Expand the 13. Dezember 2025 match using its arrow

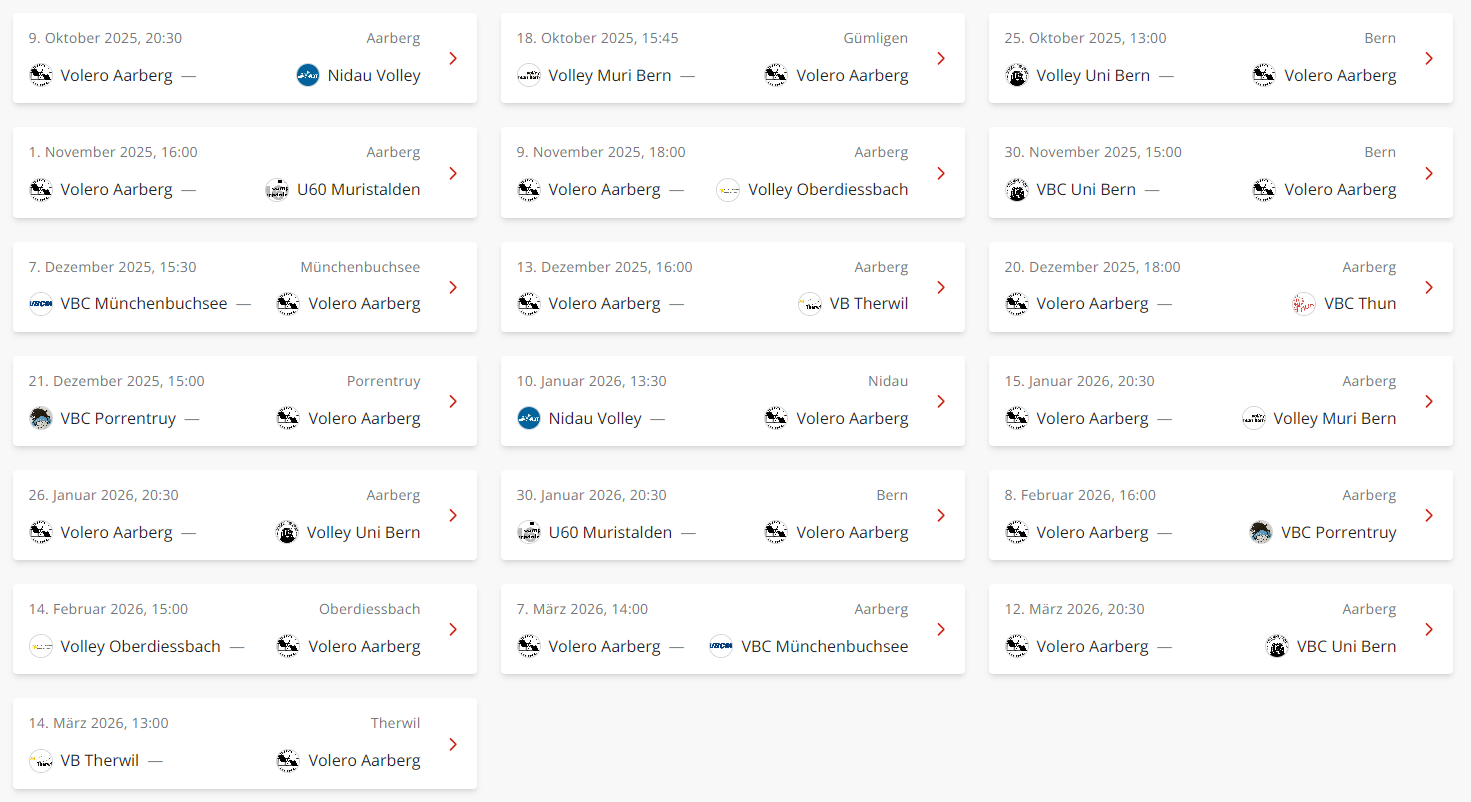click(941, 288)
